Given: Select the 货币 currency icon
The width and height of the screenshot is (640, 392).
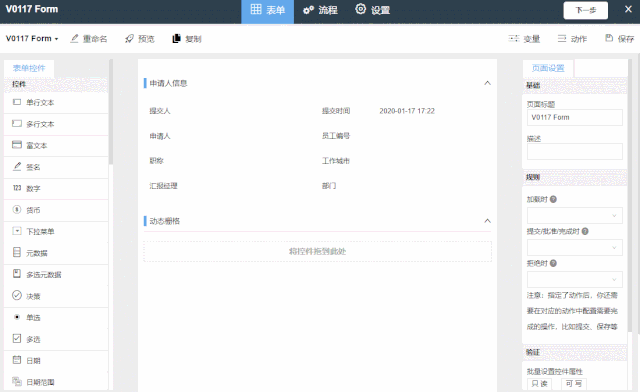Looking at the screenshot, I should tap(17, 209).
